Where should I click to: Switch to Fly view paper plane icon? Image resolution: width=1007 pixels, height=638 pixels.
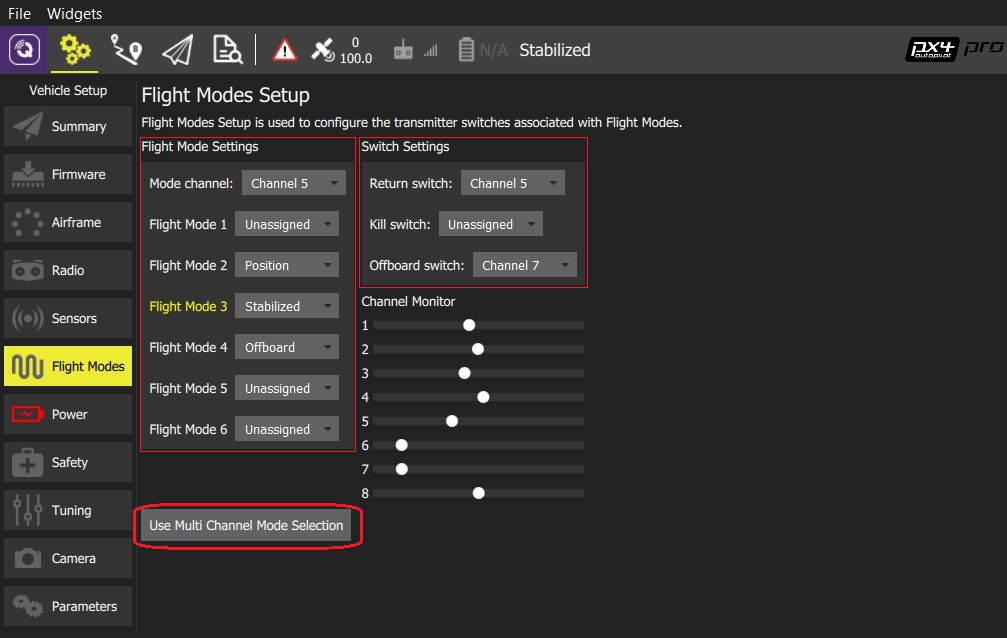pyautogui.click(x=177, y=49)
